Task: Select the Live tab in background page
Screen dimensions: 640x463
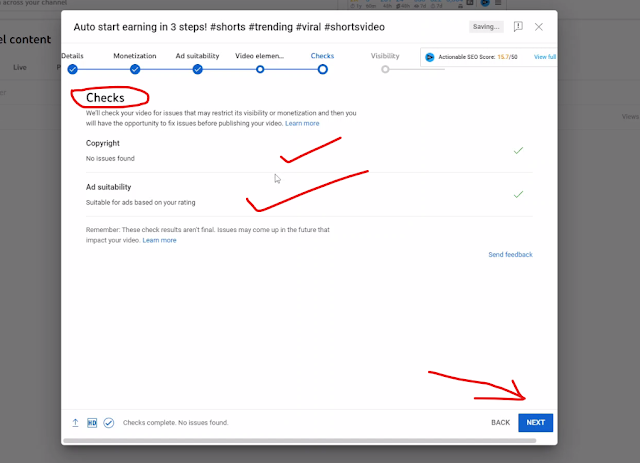Action: (20, 67)
